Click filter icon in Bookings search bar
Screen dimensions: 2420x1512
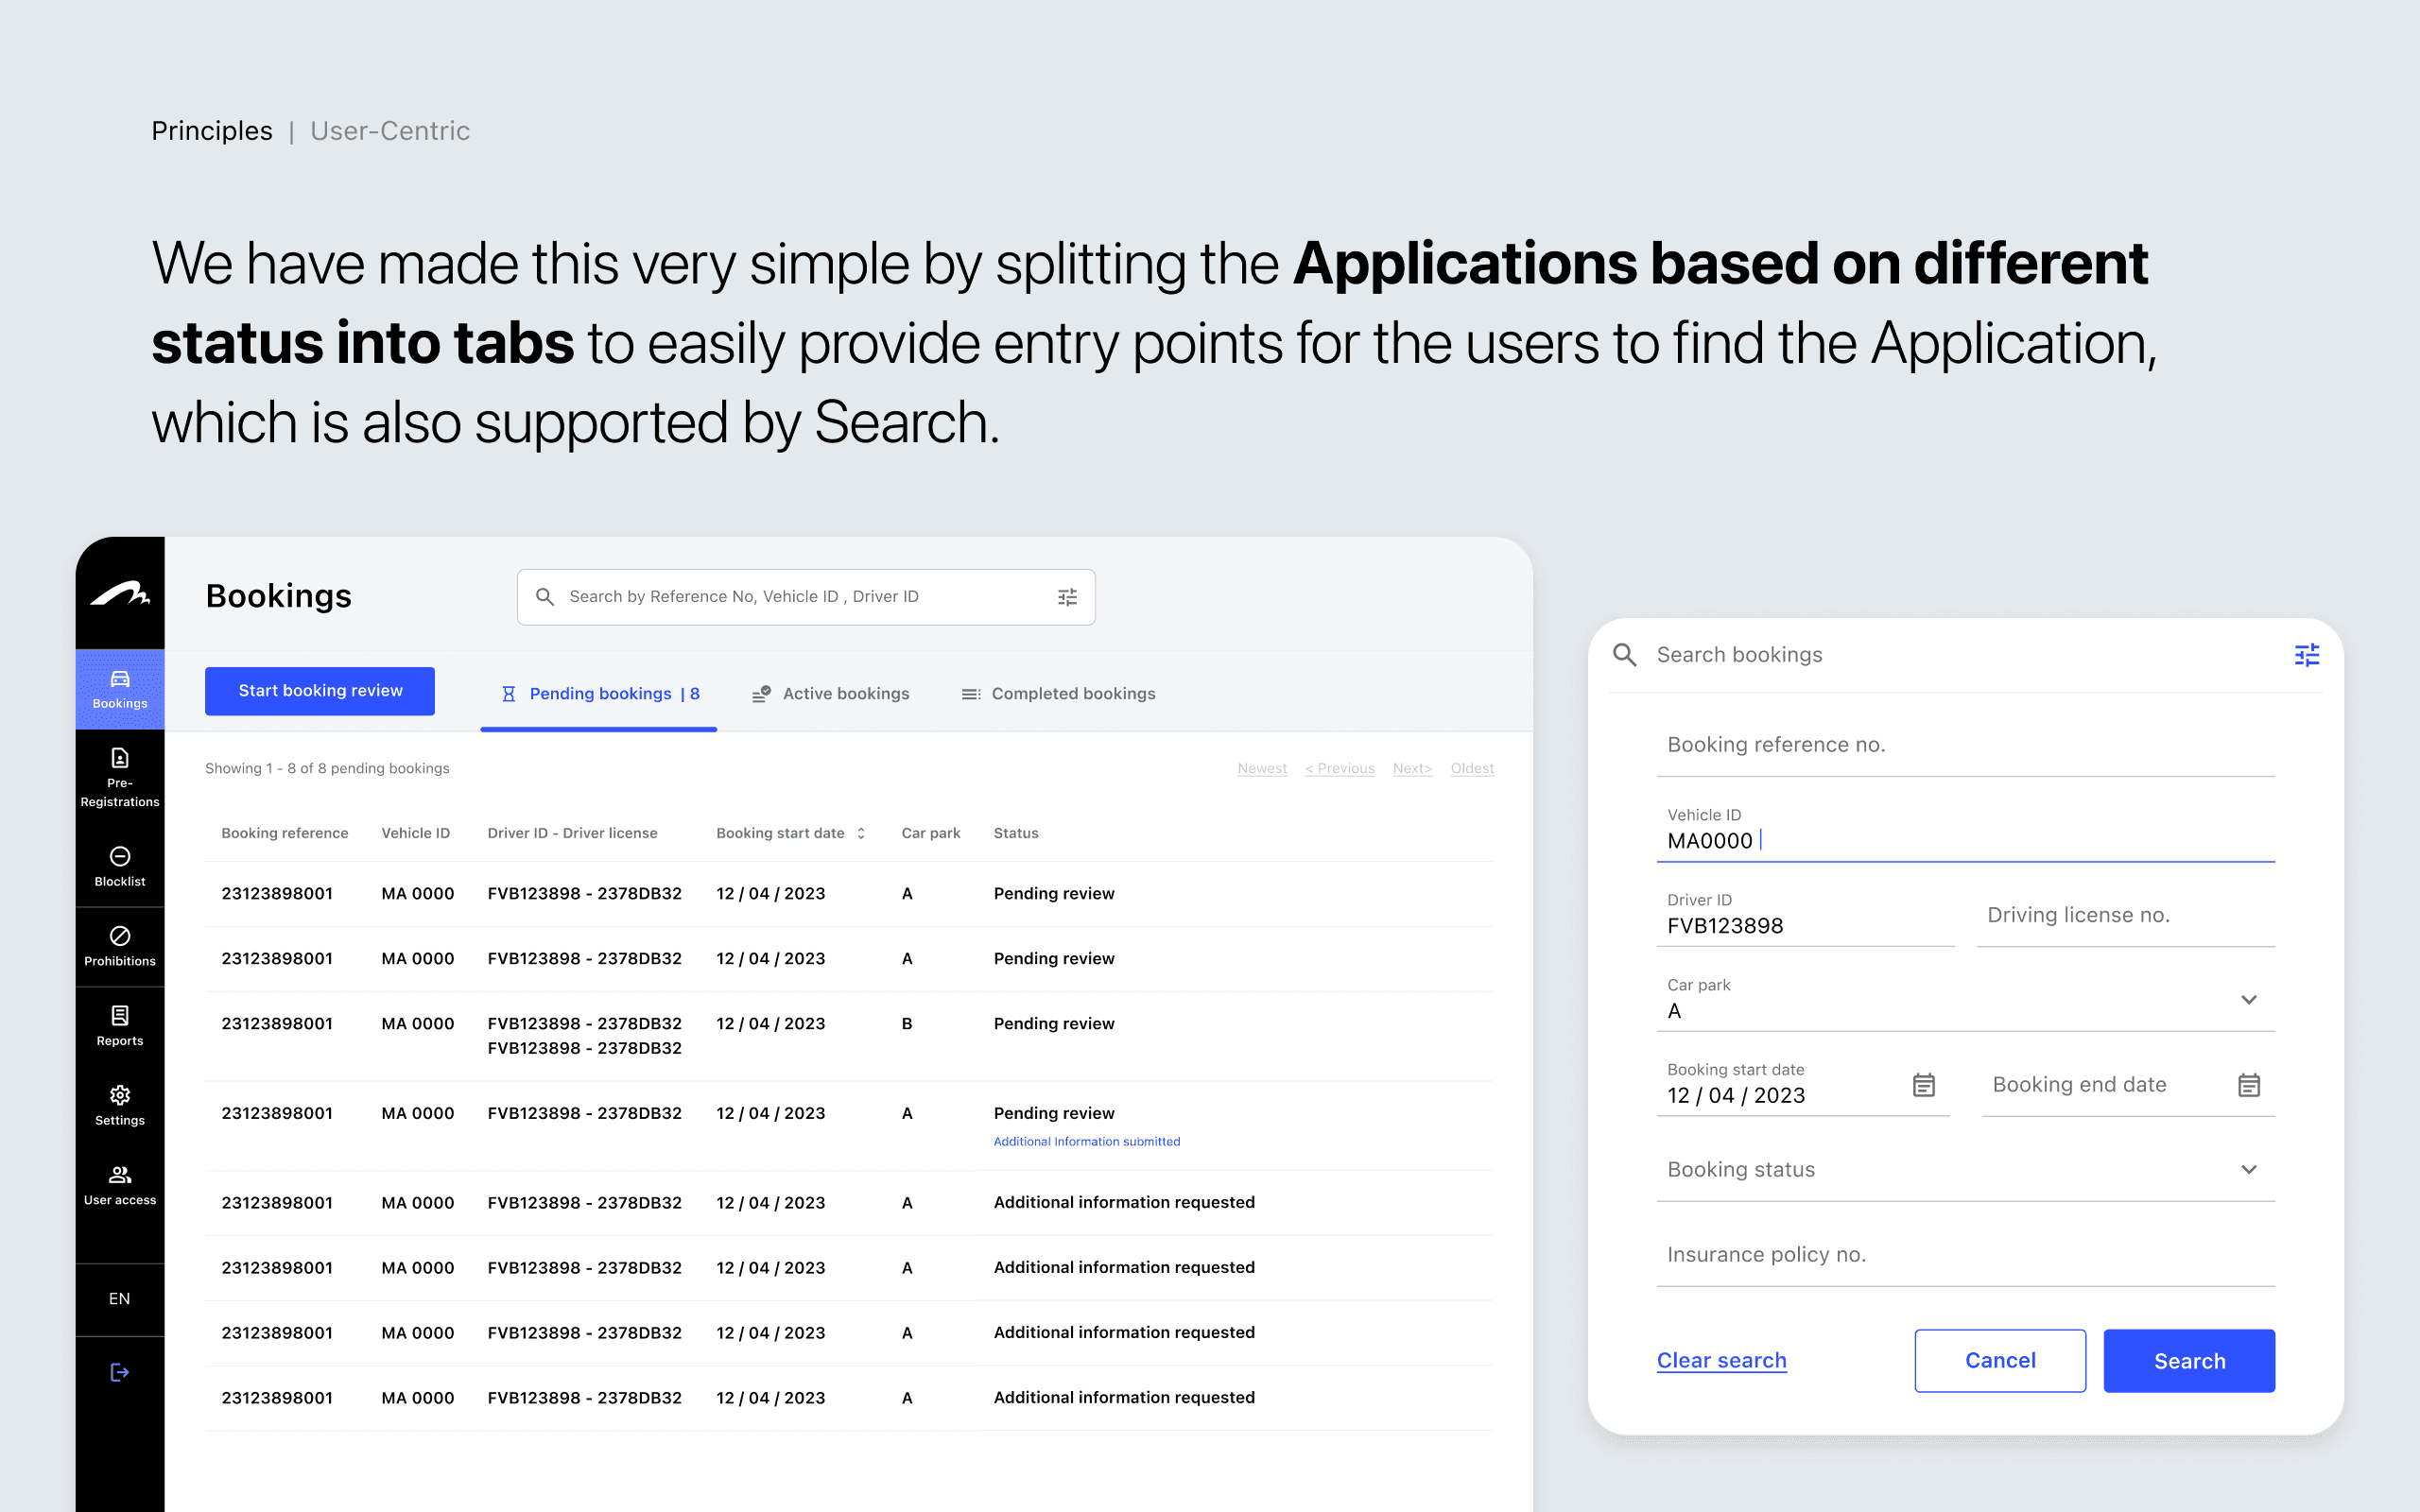pos(1067,597)
